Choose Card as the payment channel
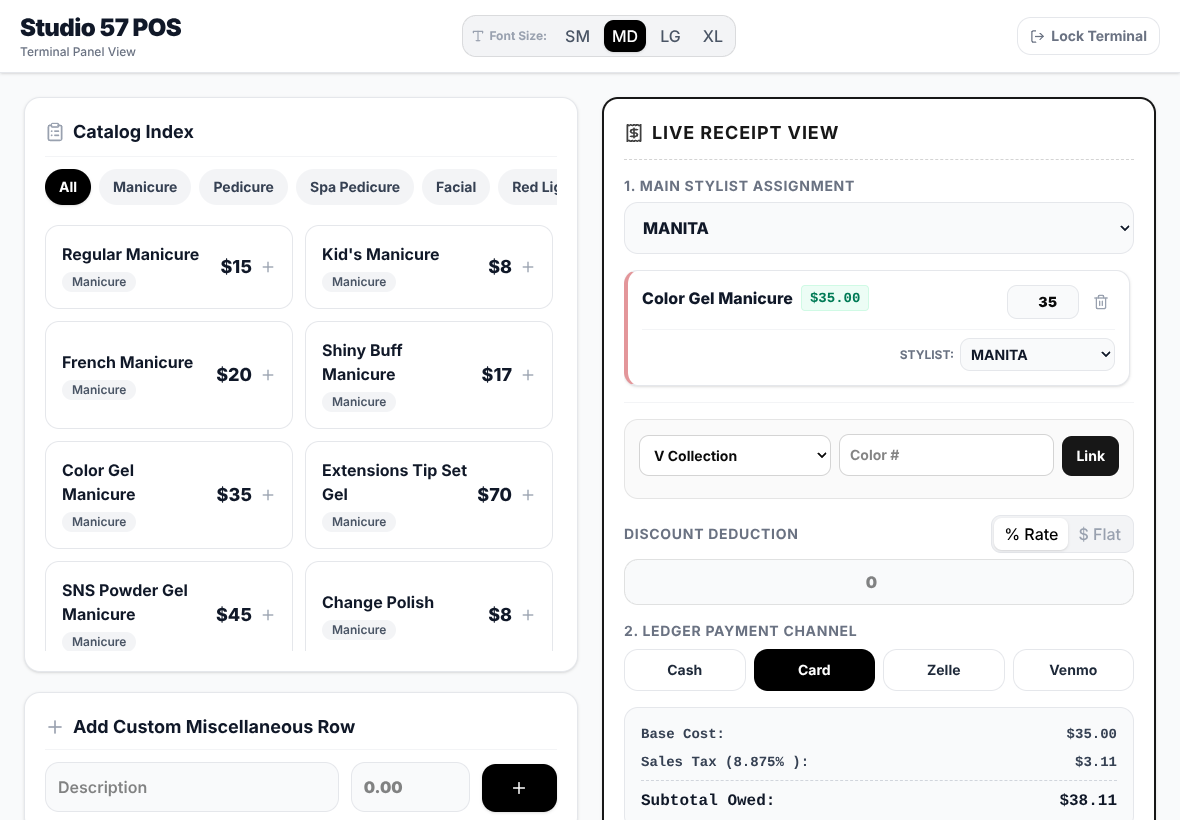Viewport: 1180px width, 820px height. (x=814, y=670)
